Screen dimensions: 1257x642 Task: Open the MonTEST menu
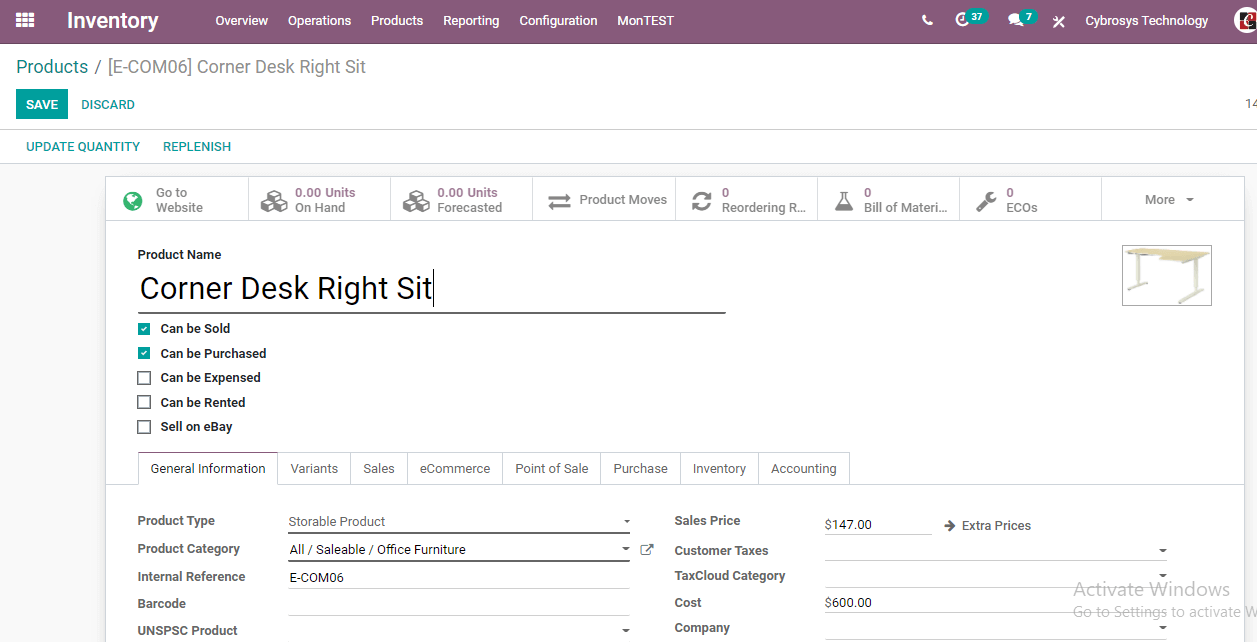[645, 20]
